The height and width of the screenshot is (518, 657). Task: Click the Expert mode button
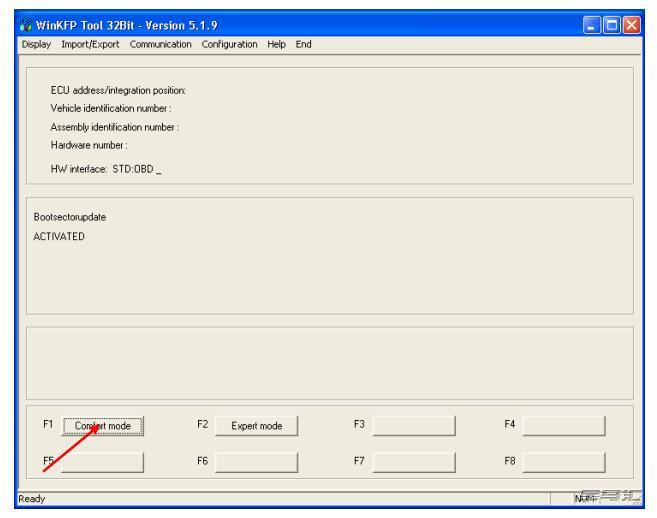click(x=256, y=426)
